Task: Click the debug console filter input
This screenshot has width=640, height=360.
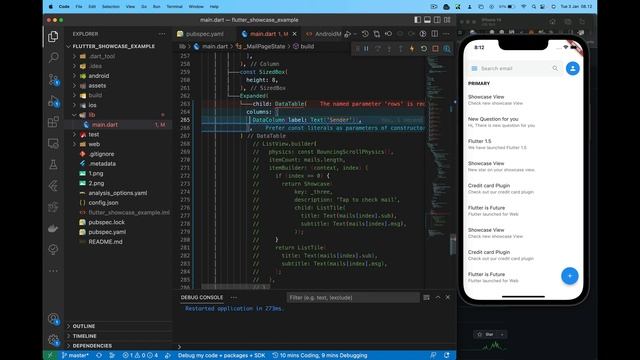Action: pyautogui.click(x=353, y=298)
